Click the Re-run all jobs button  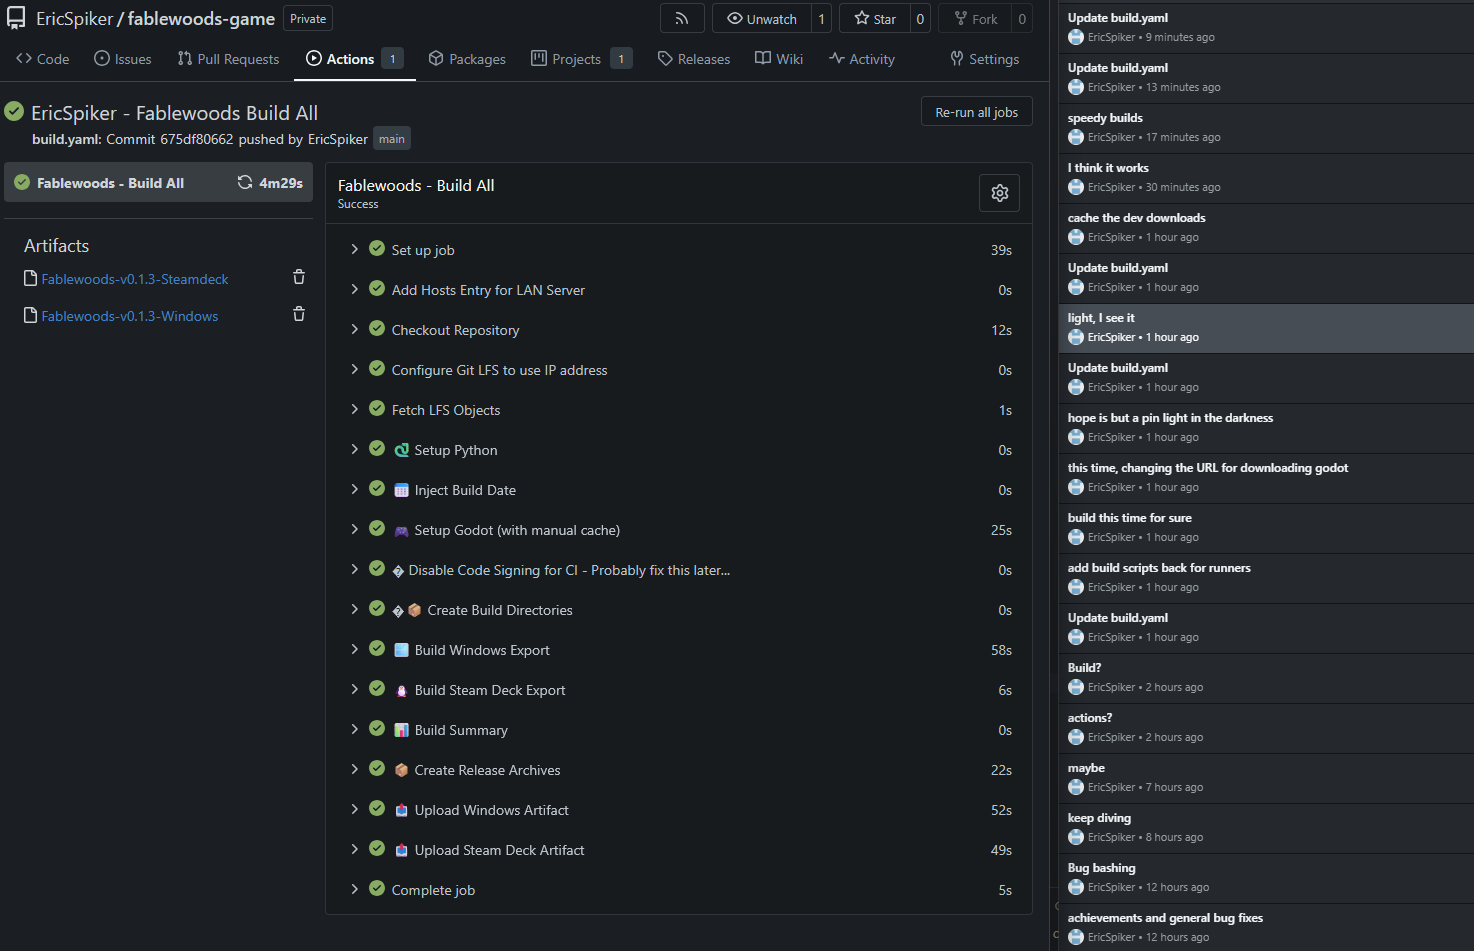pos(976,112)
